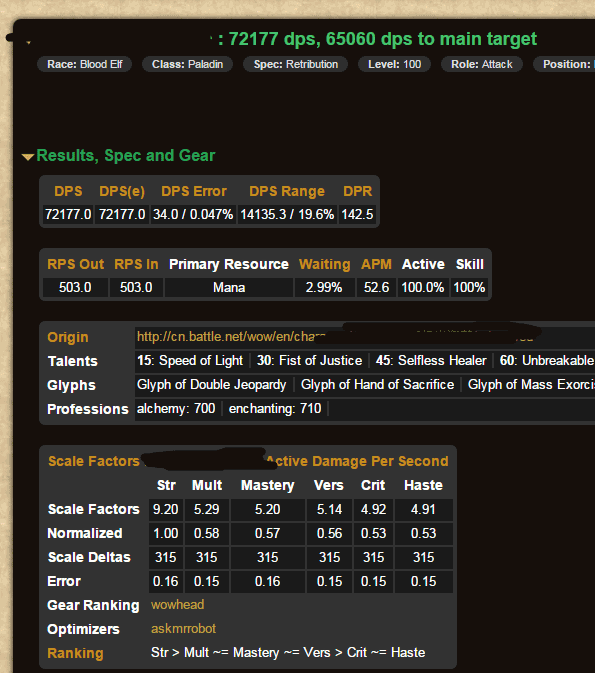Click the Ranking label at bottom
Viewport: 595px width, 673px height.
75,653
